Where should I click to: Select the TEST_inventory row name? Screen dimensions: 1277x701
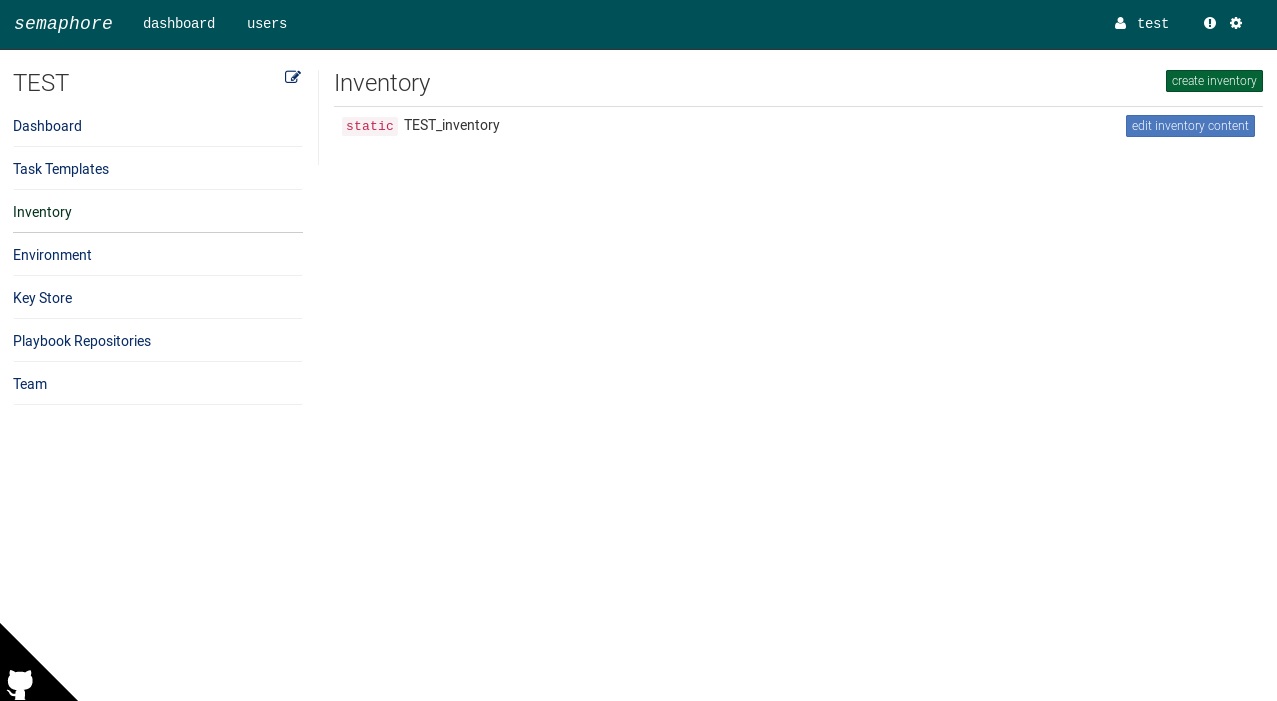(452, 125)
